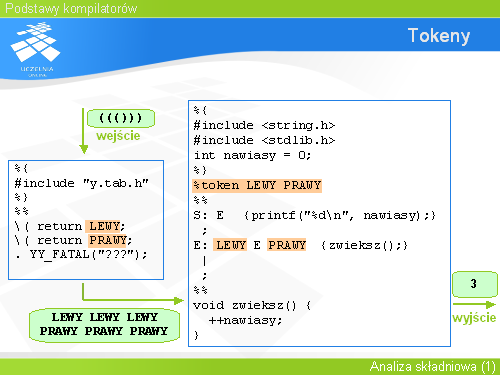
Task: Click the int nawiasy = 0 declaration
Action: tap(252, 155)
